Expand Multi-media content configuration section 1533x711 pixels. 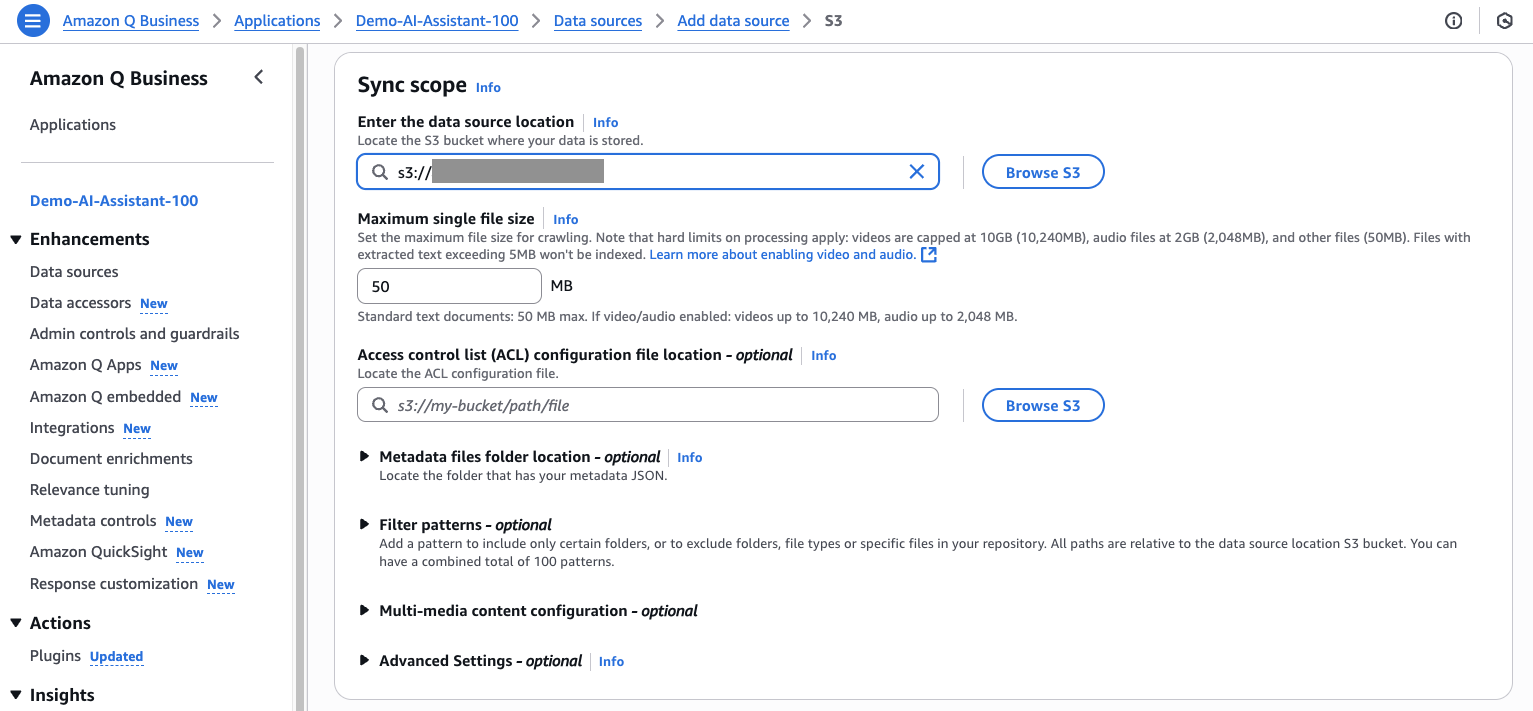click(x=365, y=610)
